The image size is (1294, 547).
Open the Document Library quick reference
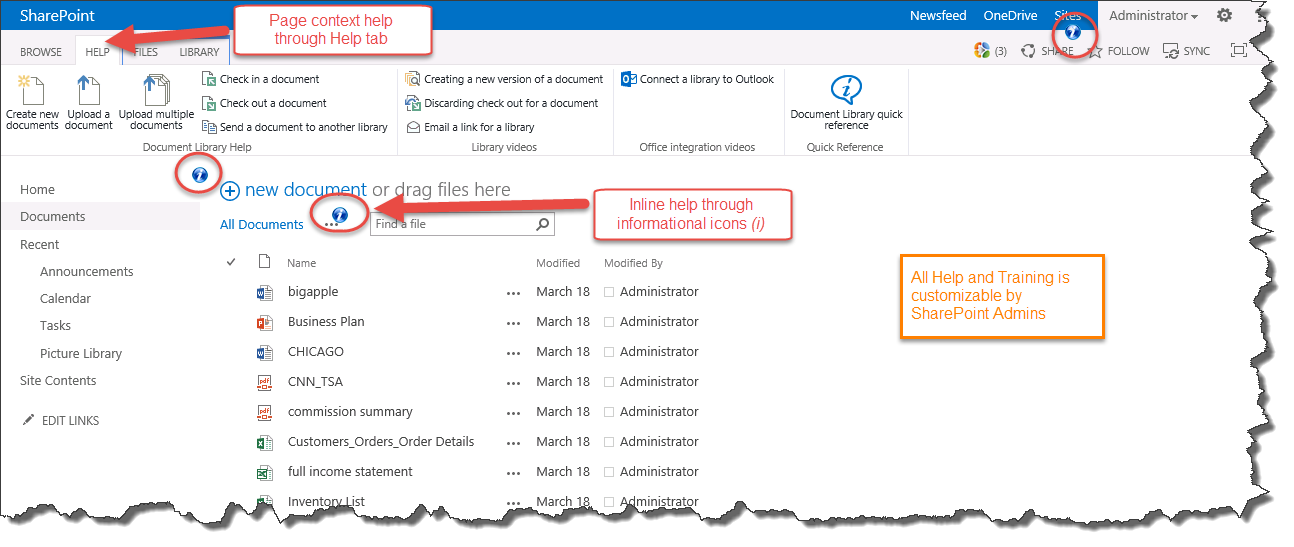[846, 102]
